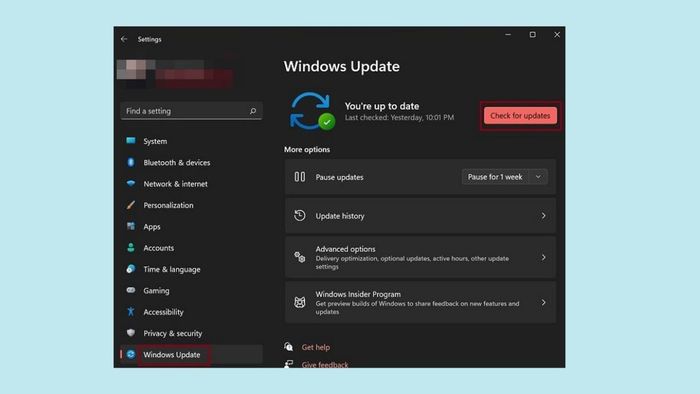Open Time & language settings

click(191, 269)
